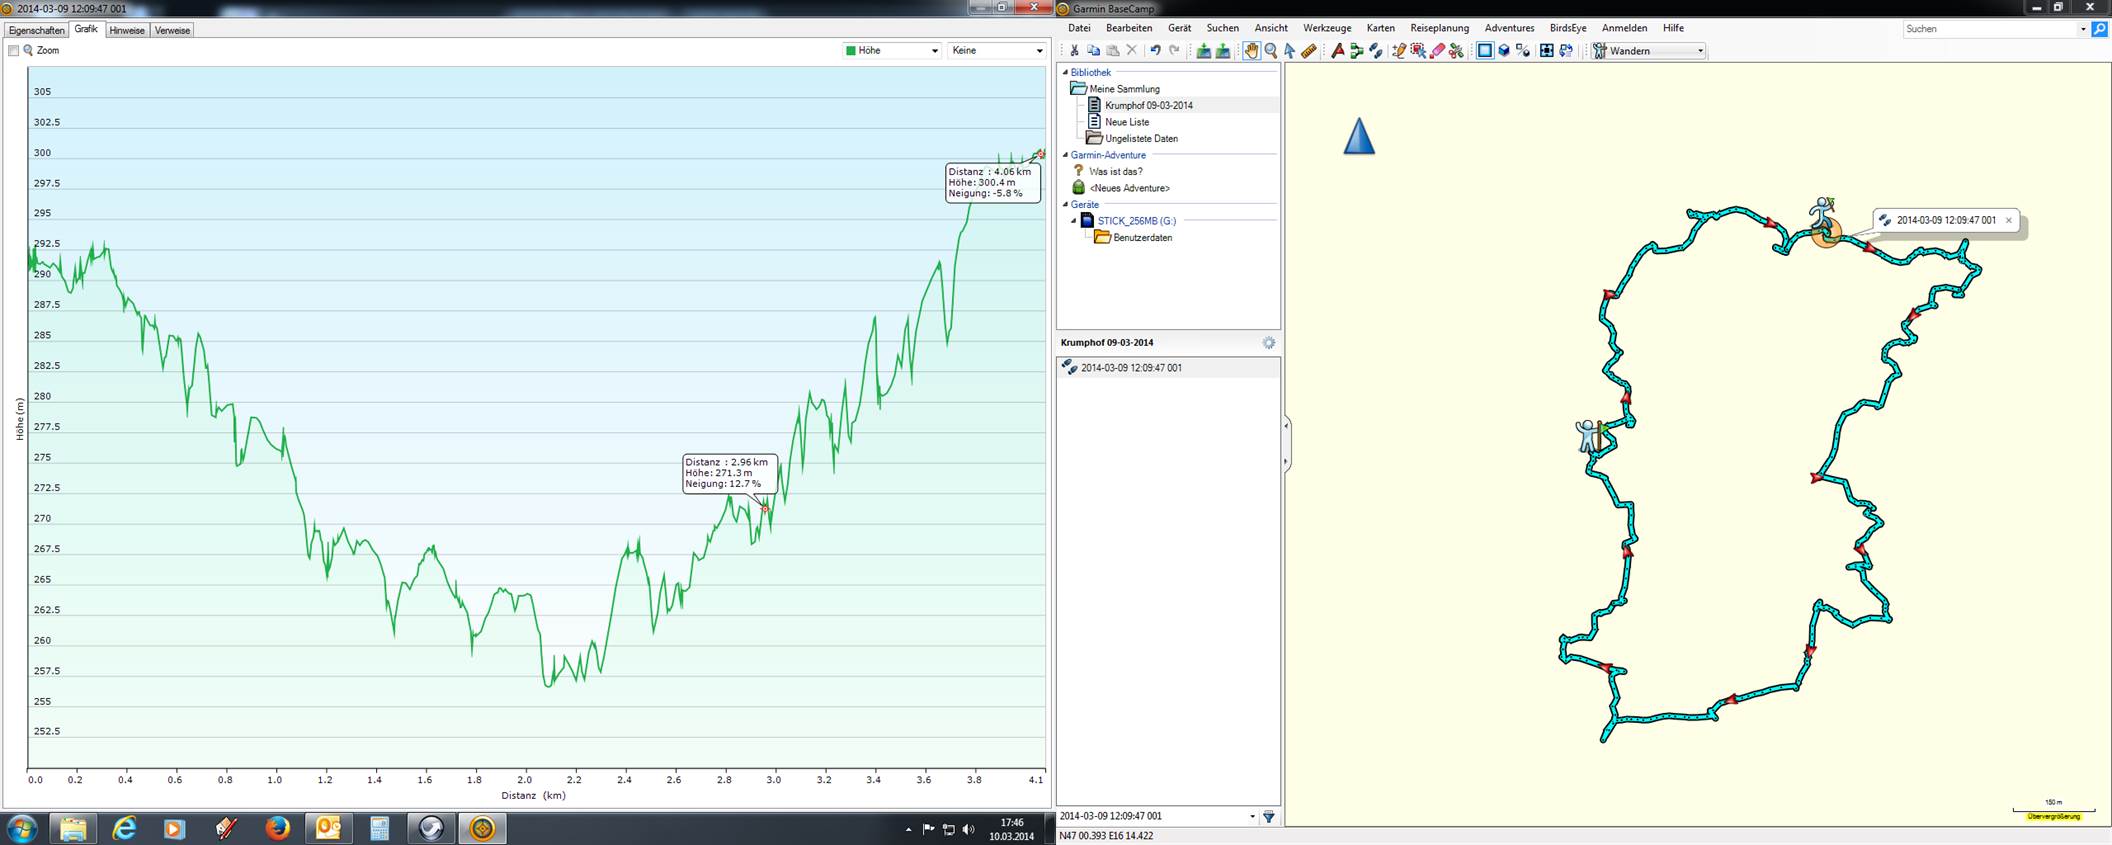The width and height of the screenshot is (2112, 845).
Task: Click the volume speaker tray icon
Action: (x=967, y=829)
